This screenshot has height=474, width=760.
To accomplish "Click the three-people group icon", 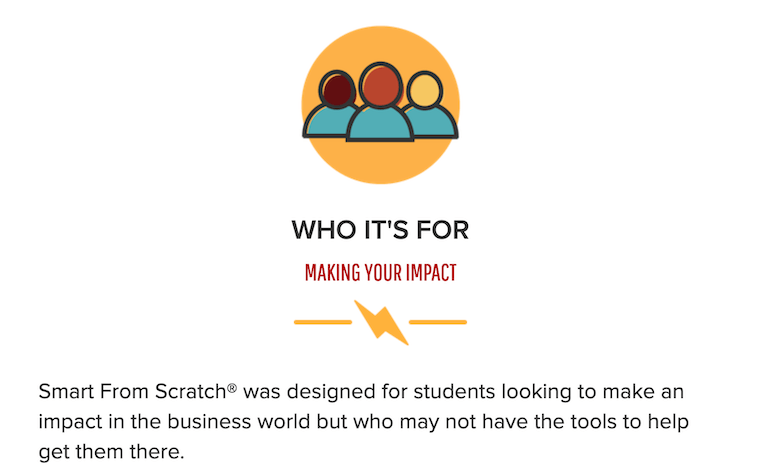I will point(380,103).
